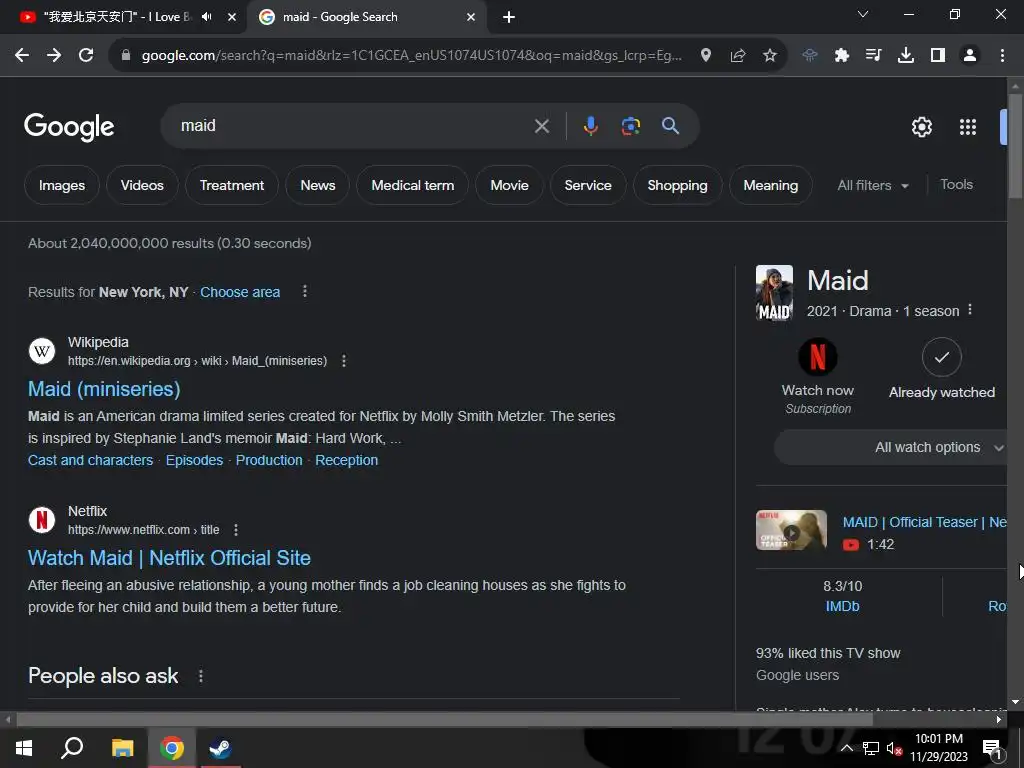This screenshot has height=768, width=1024.
Task: Submit search with magnifier icon
Action: [671, 126]
